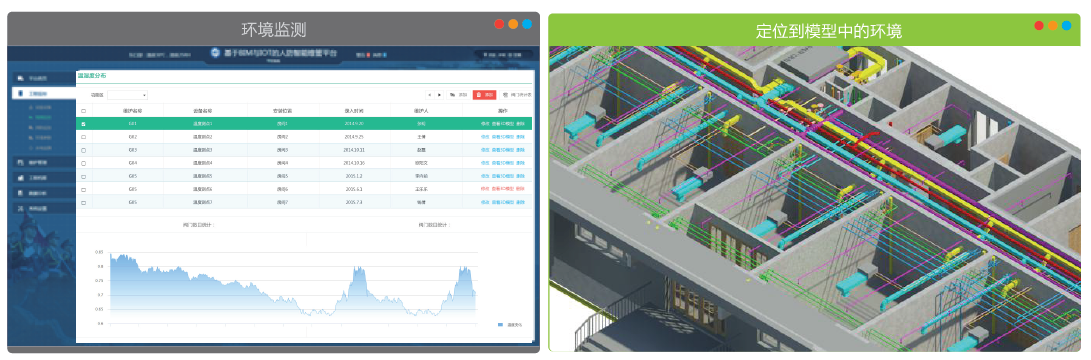Go to previous page with left arrow

point(430,95)
